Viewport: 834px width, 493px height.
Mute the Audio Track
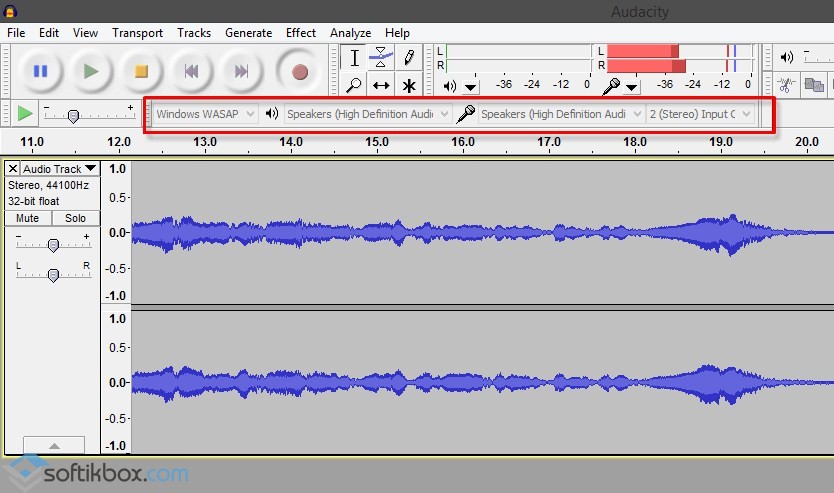pos(27,218)
